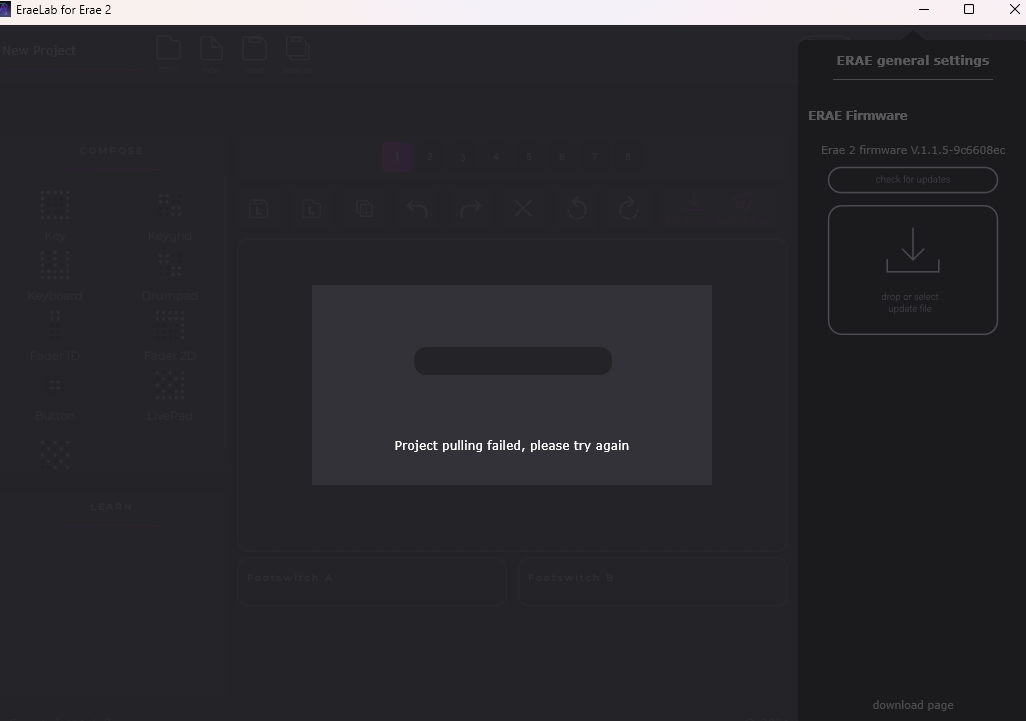
Task: Select the Fader 1D element icon
Action: (55, 325)
